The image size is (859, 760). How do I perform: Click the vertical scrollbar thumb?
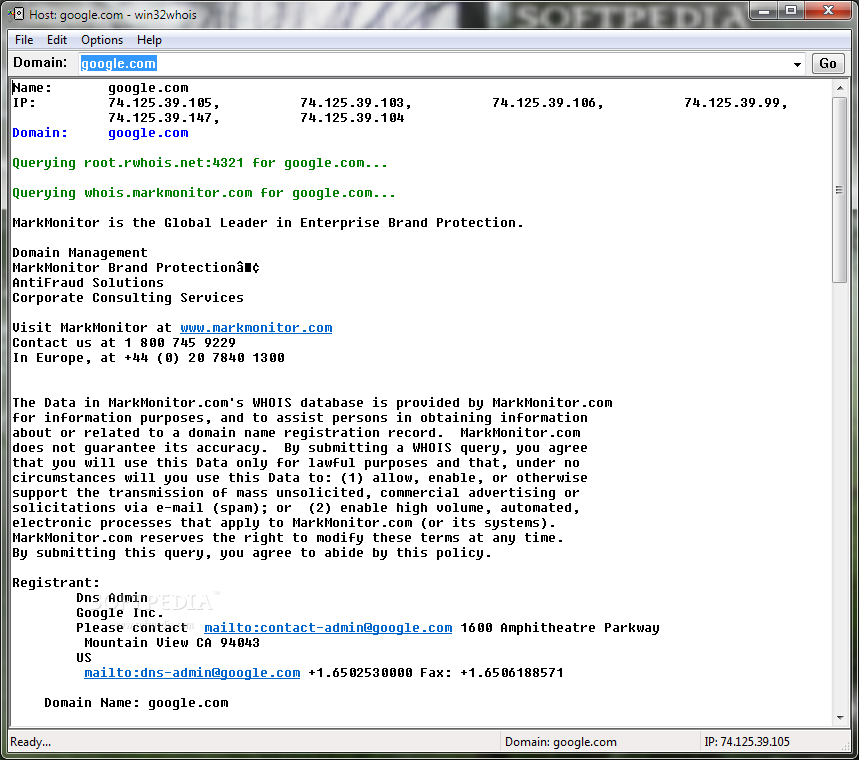click(840, 190)
